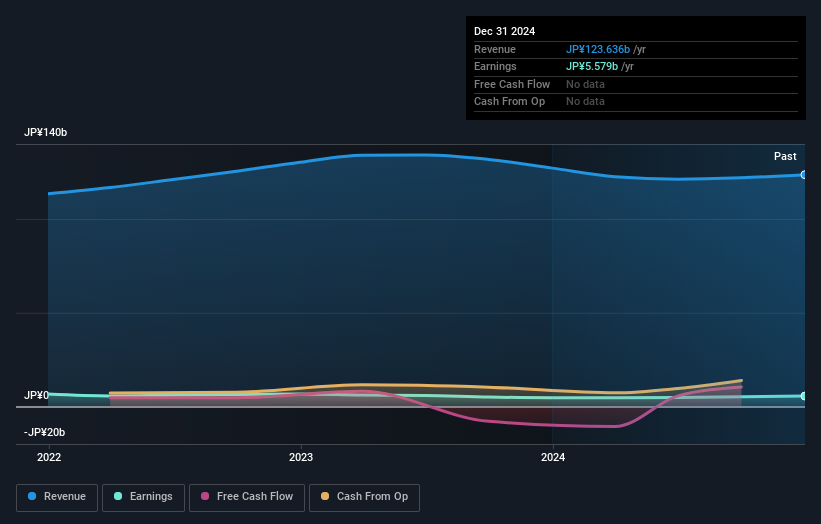Click the 2024 x-axis label
Image resolution: width=821 pixels, height=524 pixels.
click(x=553, y=458)
